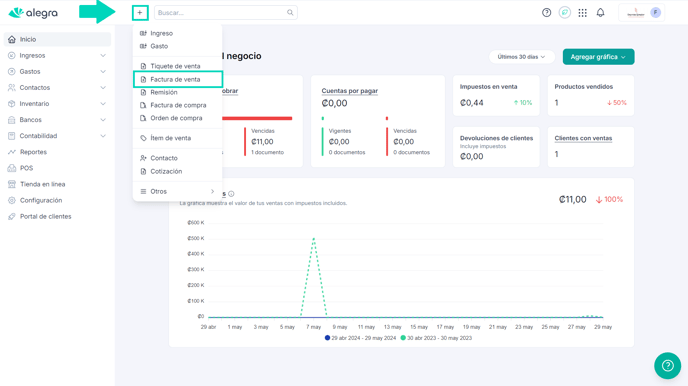Click the info icon beside the sales chart title
Image resolution: width=688 pixels, height=386 pixels.
click(x=231, y=194)
